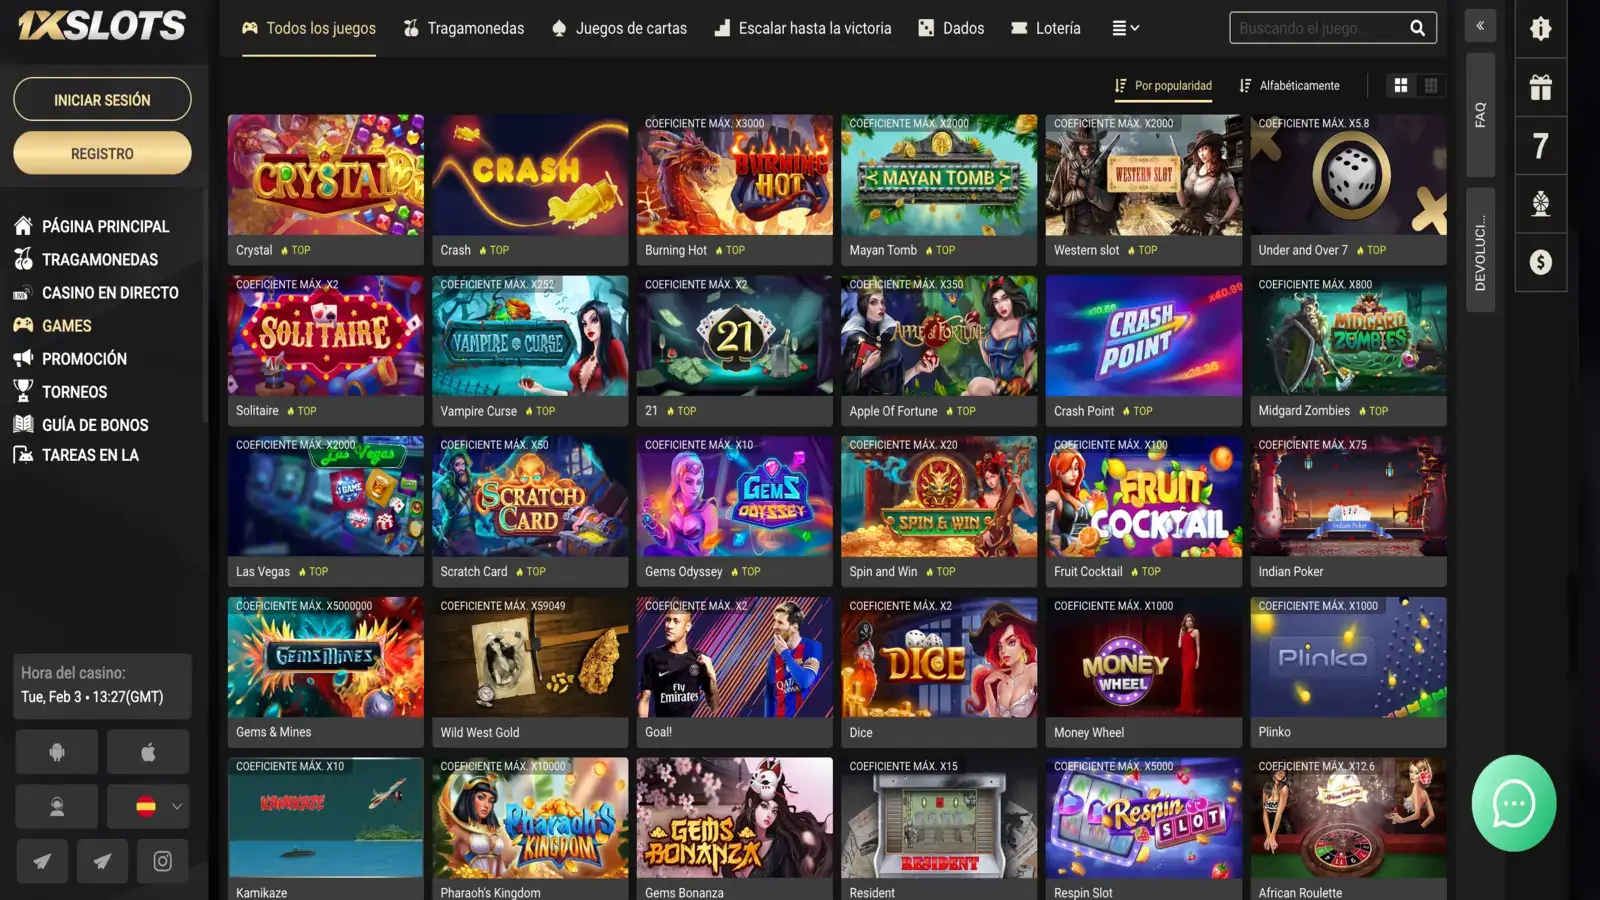Viewport: 1600px width, 900px height.
Task: Open the FAQ side tab
Action: pos(1480,114)
